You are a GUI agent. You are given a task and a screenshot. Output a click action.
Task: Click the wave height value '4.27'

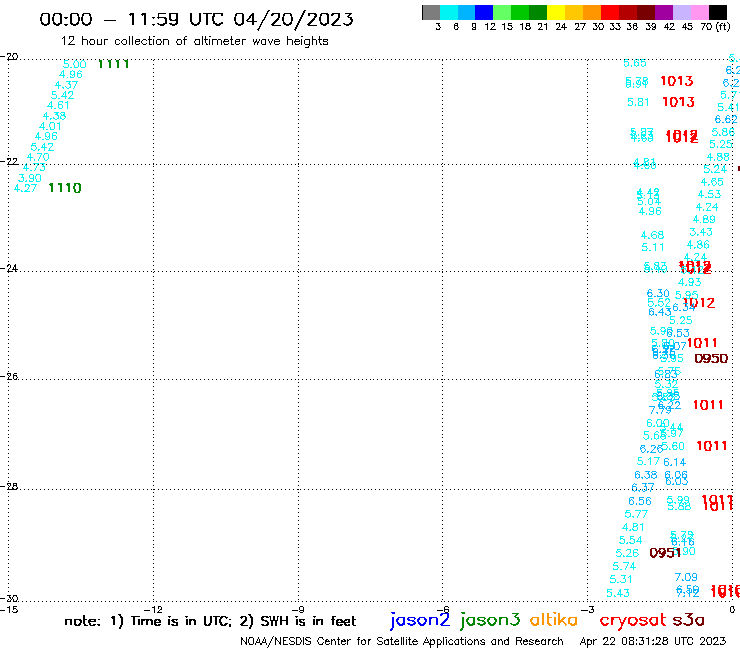tap(25, 188)
